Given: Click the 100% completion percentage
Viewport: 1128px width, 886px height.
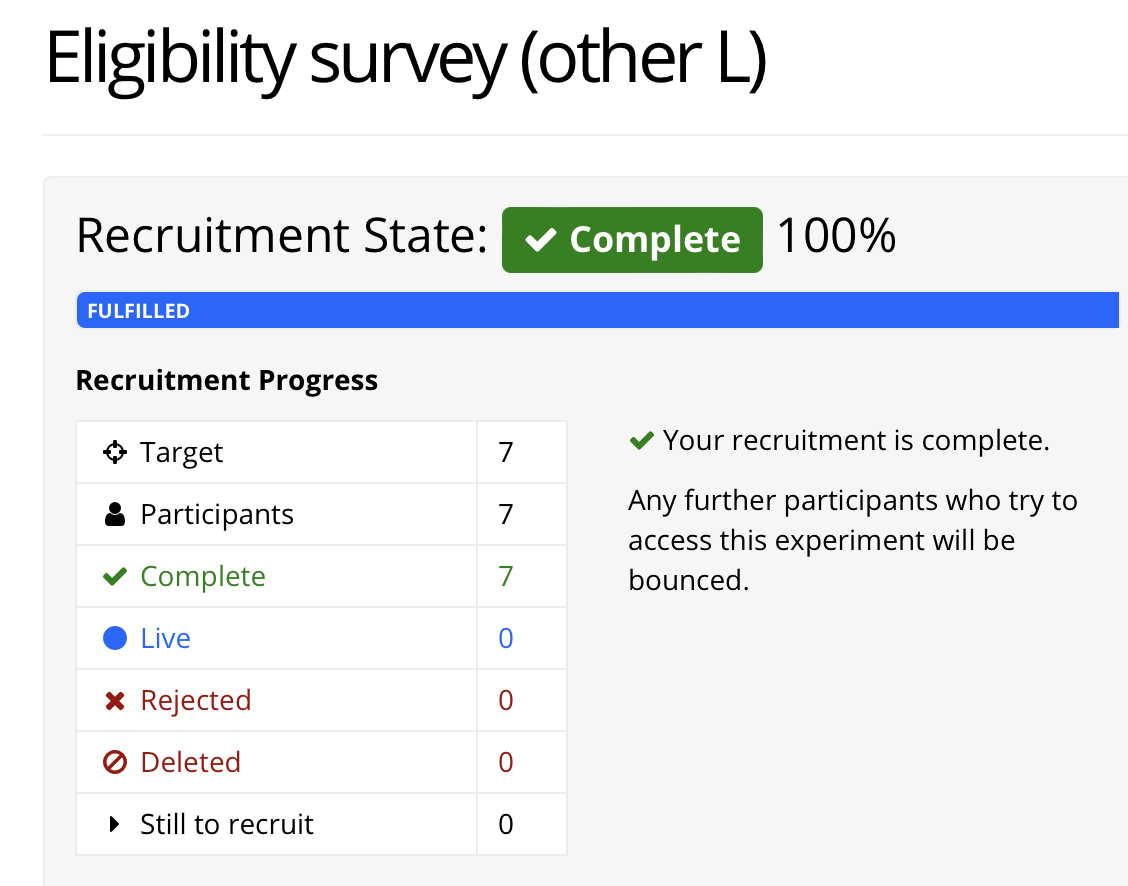Looking at the screenshot, I should click(x=837, y=236).
